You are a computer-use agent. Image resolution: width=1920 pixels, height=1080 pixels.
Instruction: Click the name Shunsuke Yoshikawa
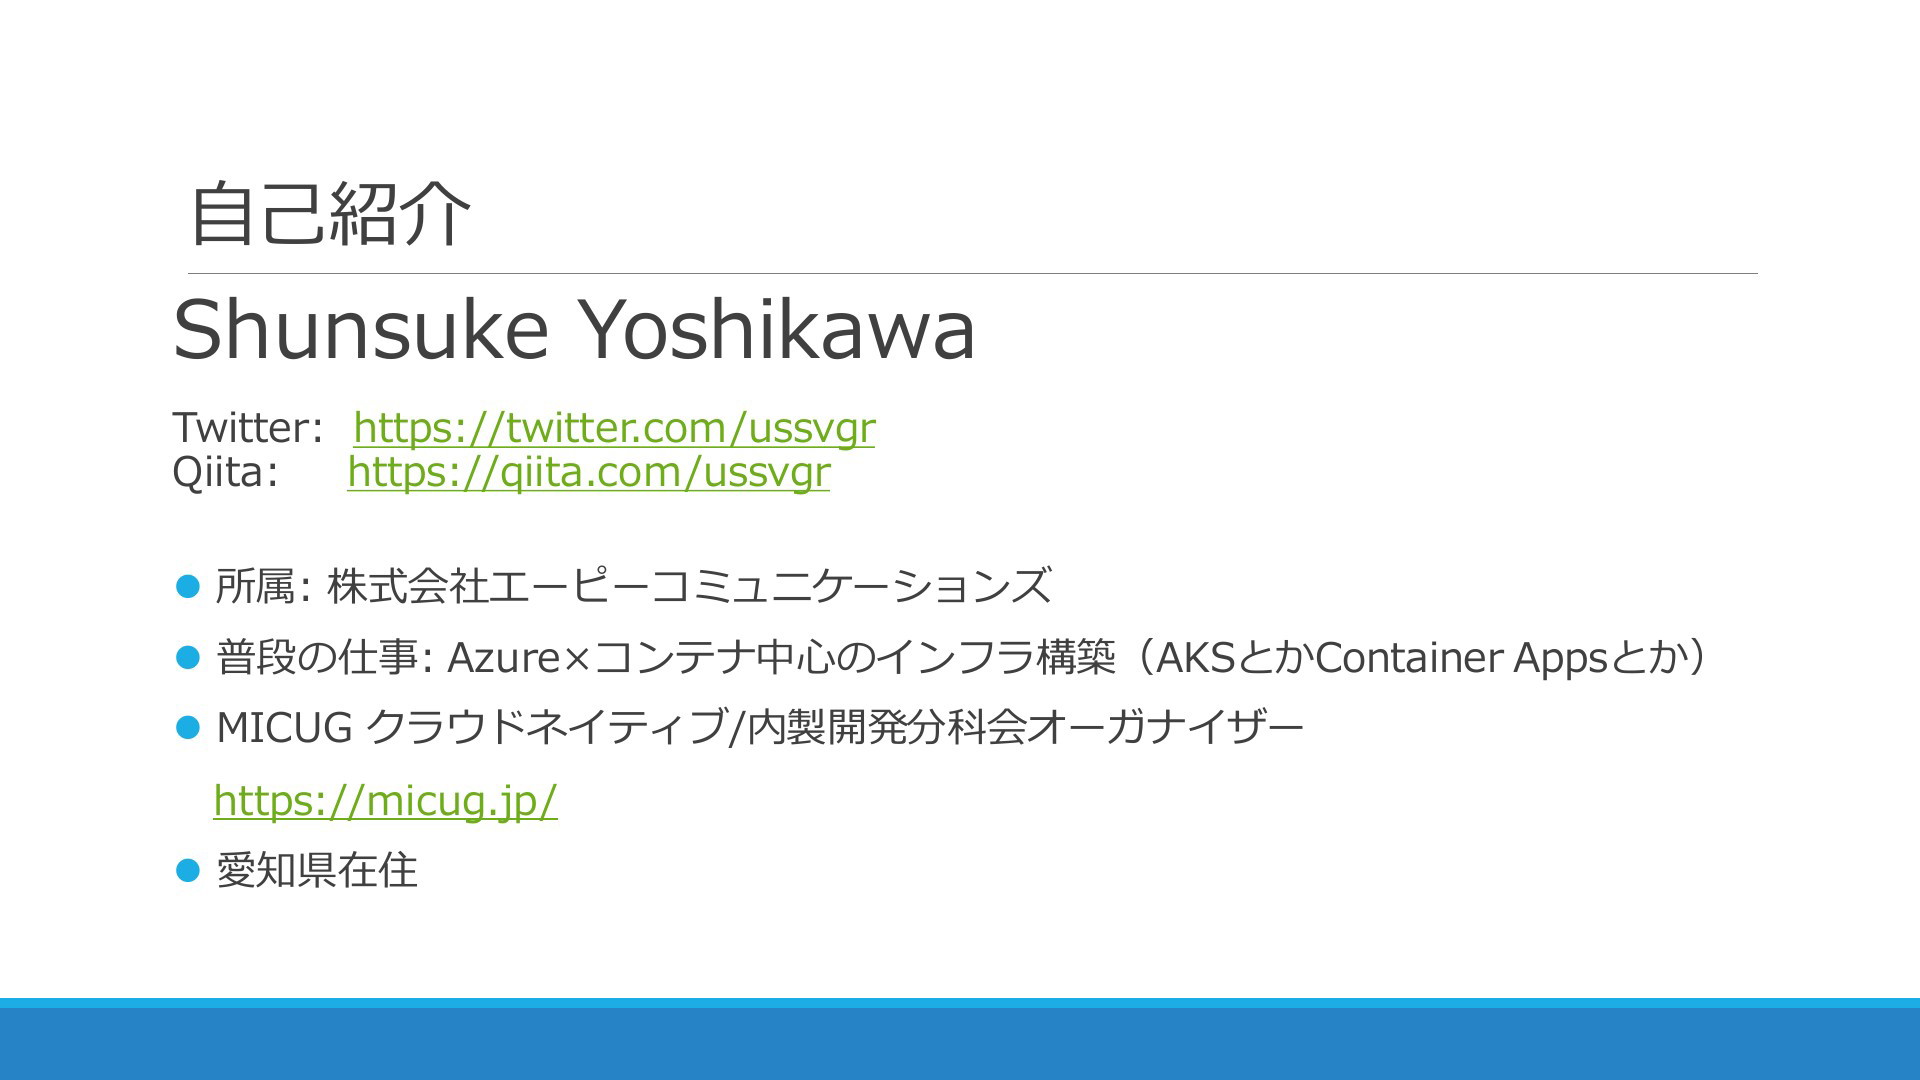[574, 329]
